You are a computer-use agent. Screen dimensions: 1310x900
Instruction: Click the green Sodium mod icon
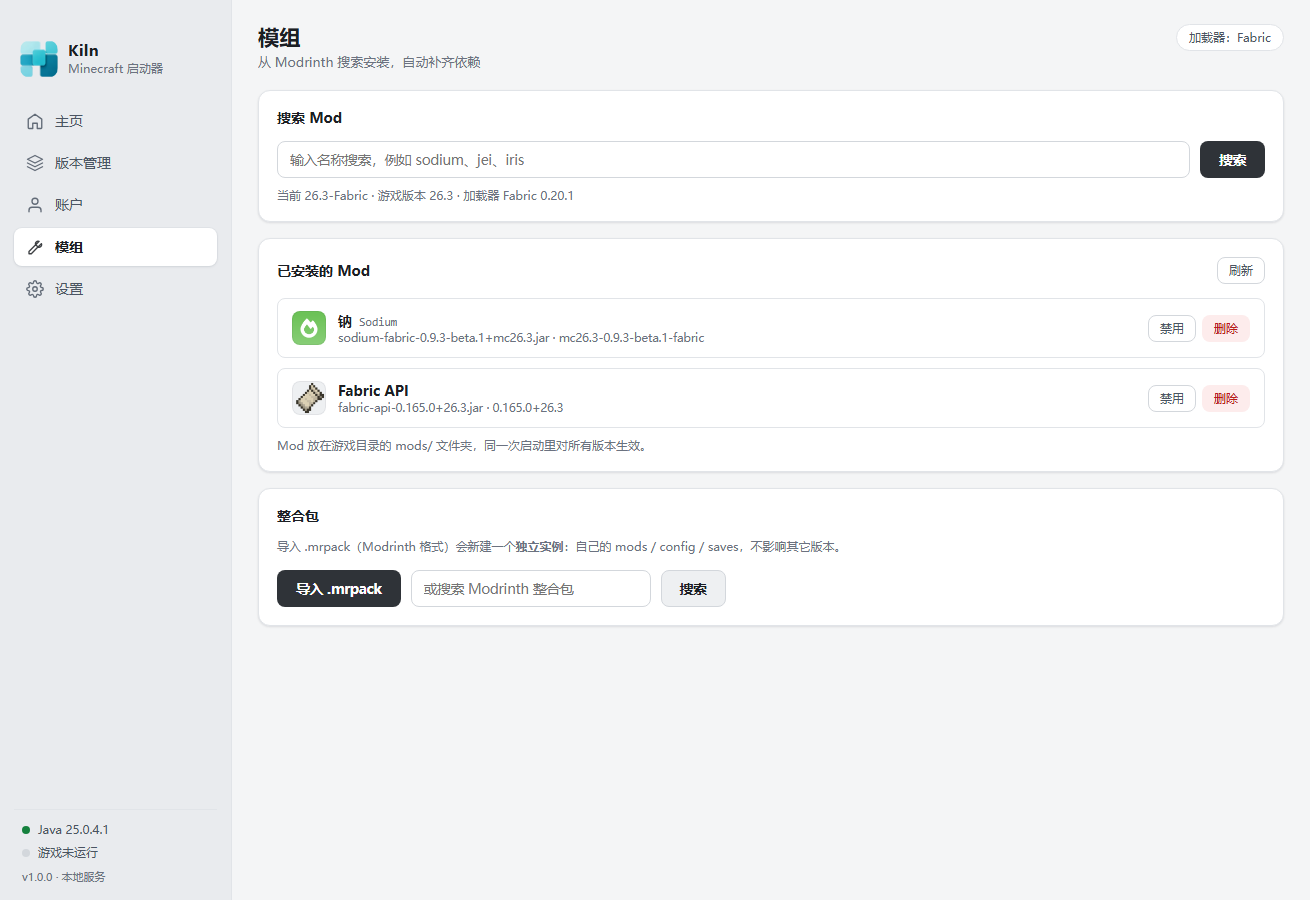pyautogui.click(x=309, y=328)
